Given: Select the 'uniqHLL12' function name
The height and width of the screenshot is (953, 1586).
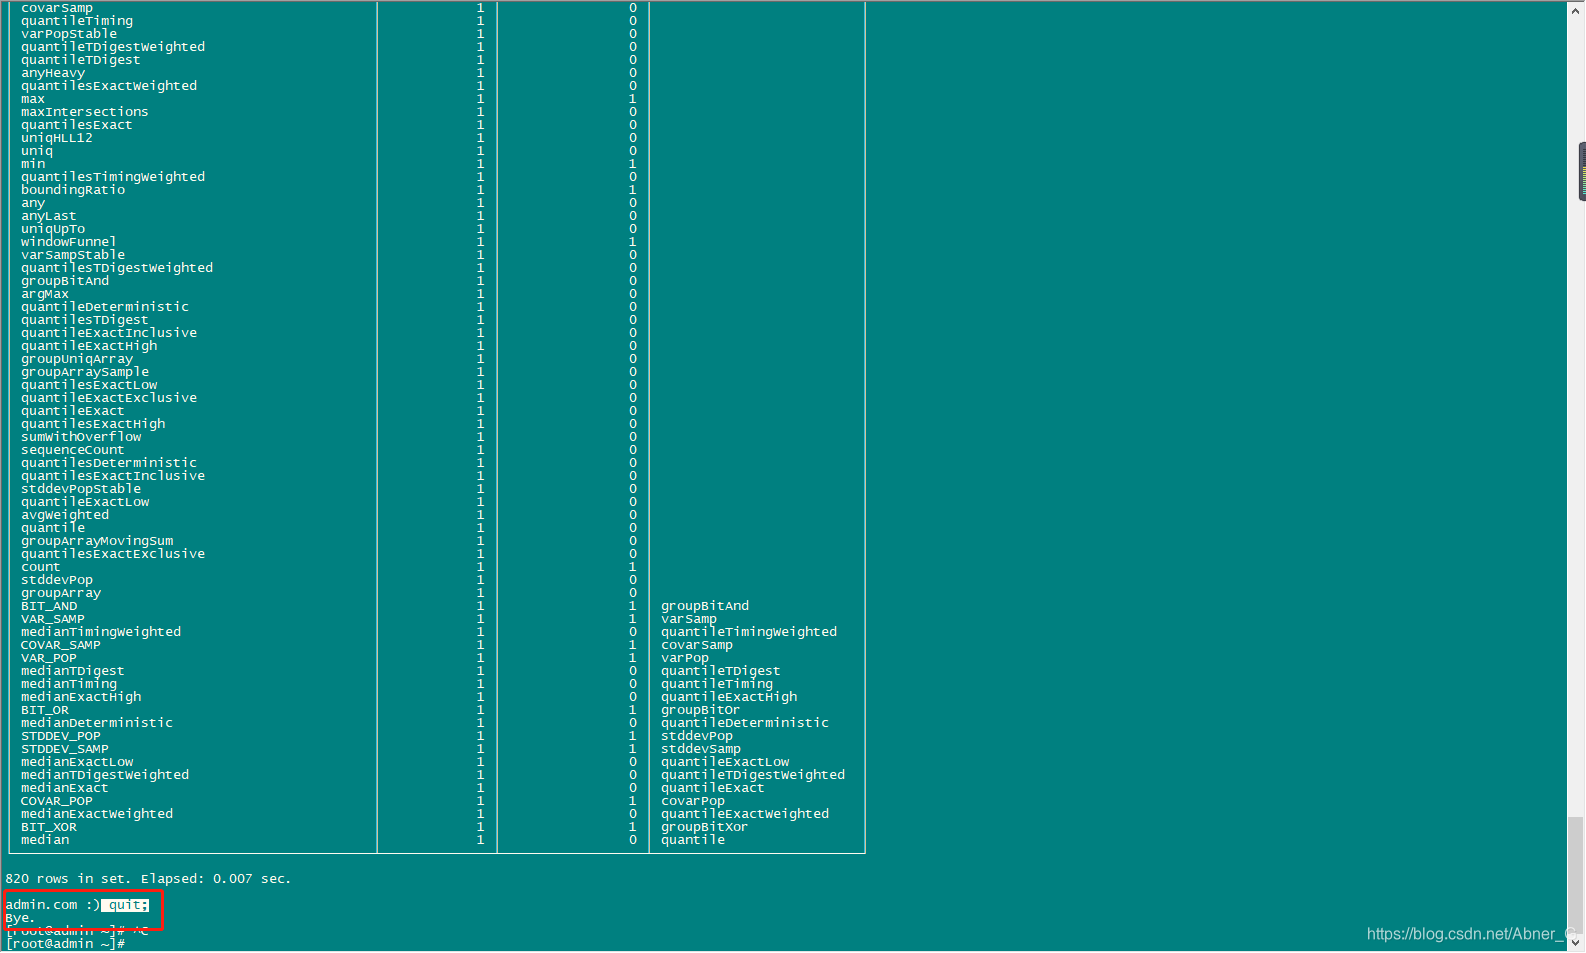Looking at the screenshot, I should click(57, 138).
